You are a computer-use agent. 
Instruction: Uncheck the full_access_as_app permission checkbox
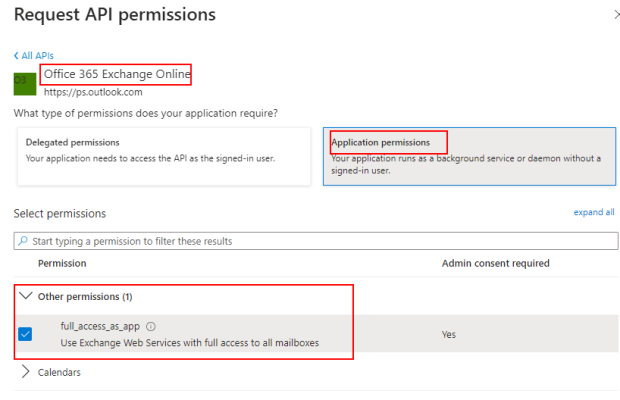26,334
